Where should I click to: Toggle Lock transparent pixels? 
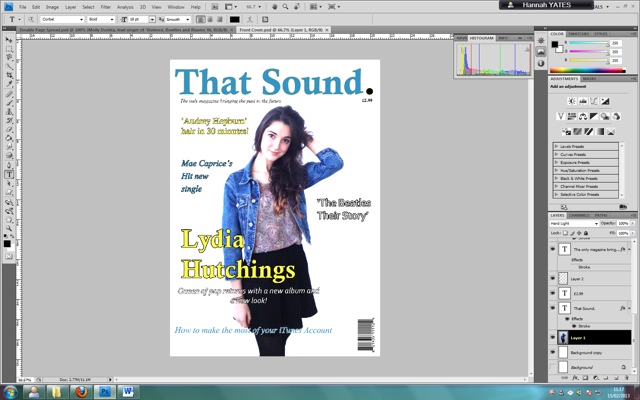pos(565,233)
